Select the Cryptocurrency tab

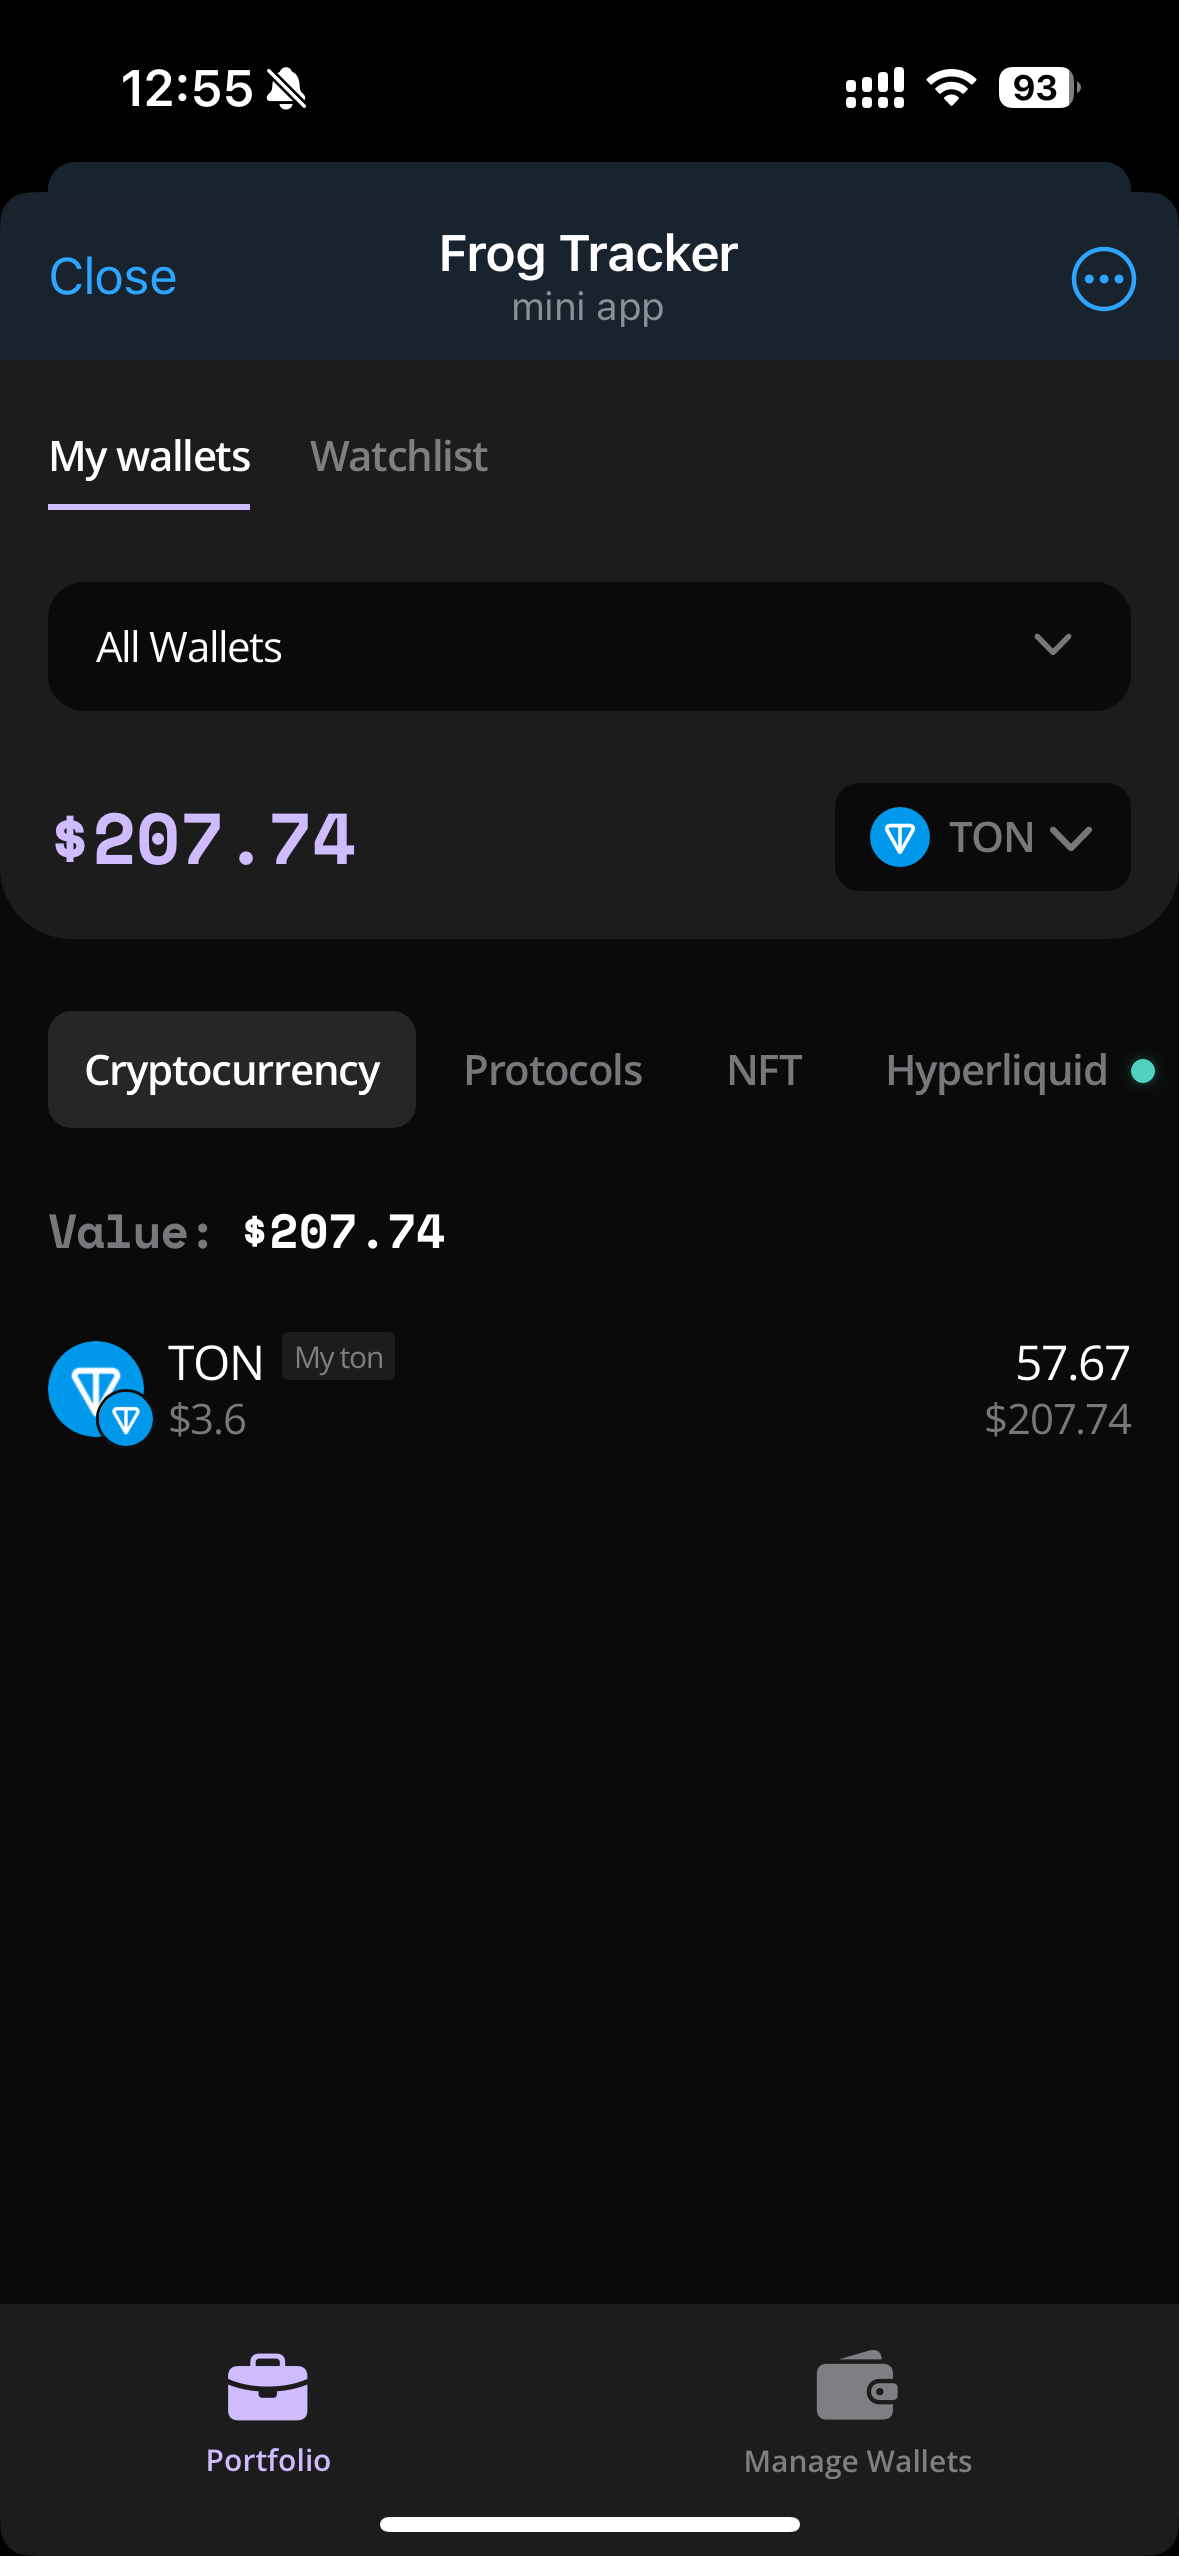point(232,1070)
